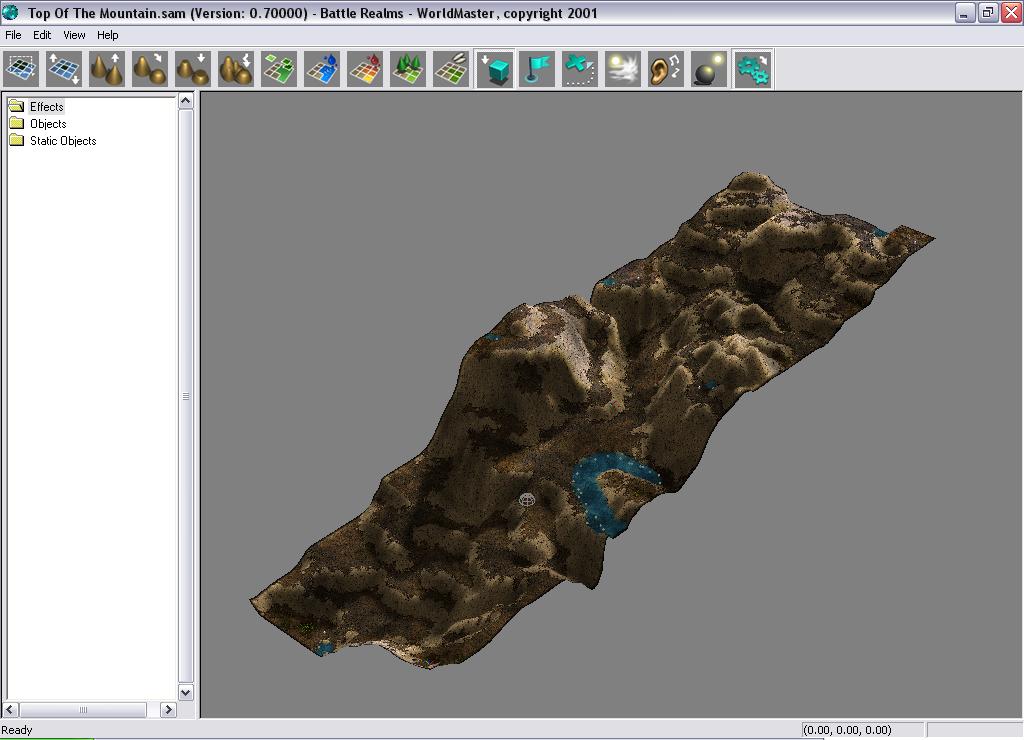Click the white cloud fog effect tool
Screen dimensions: 1024x740
(623, 70)
